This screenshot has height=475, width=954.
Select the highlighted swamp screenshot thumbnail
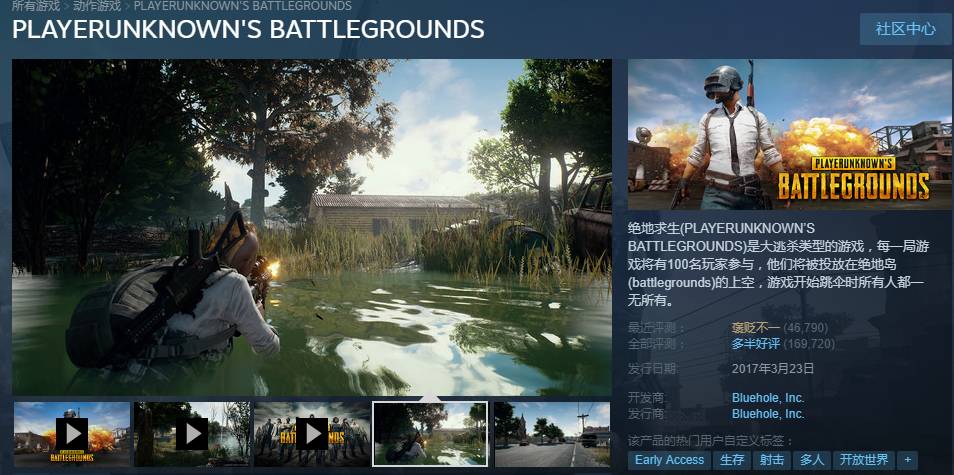430,434
